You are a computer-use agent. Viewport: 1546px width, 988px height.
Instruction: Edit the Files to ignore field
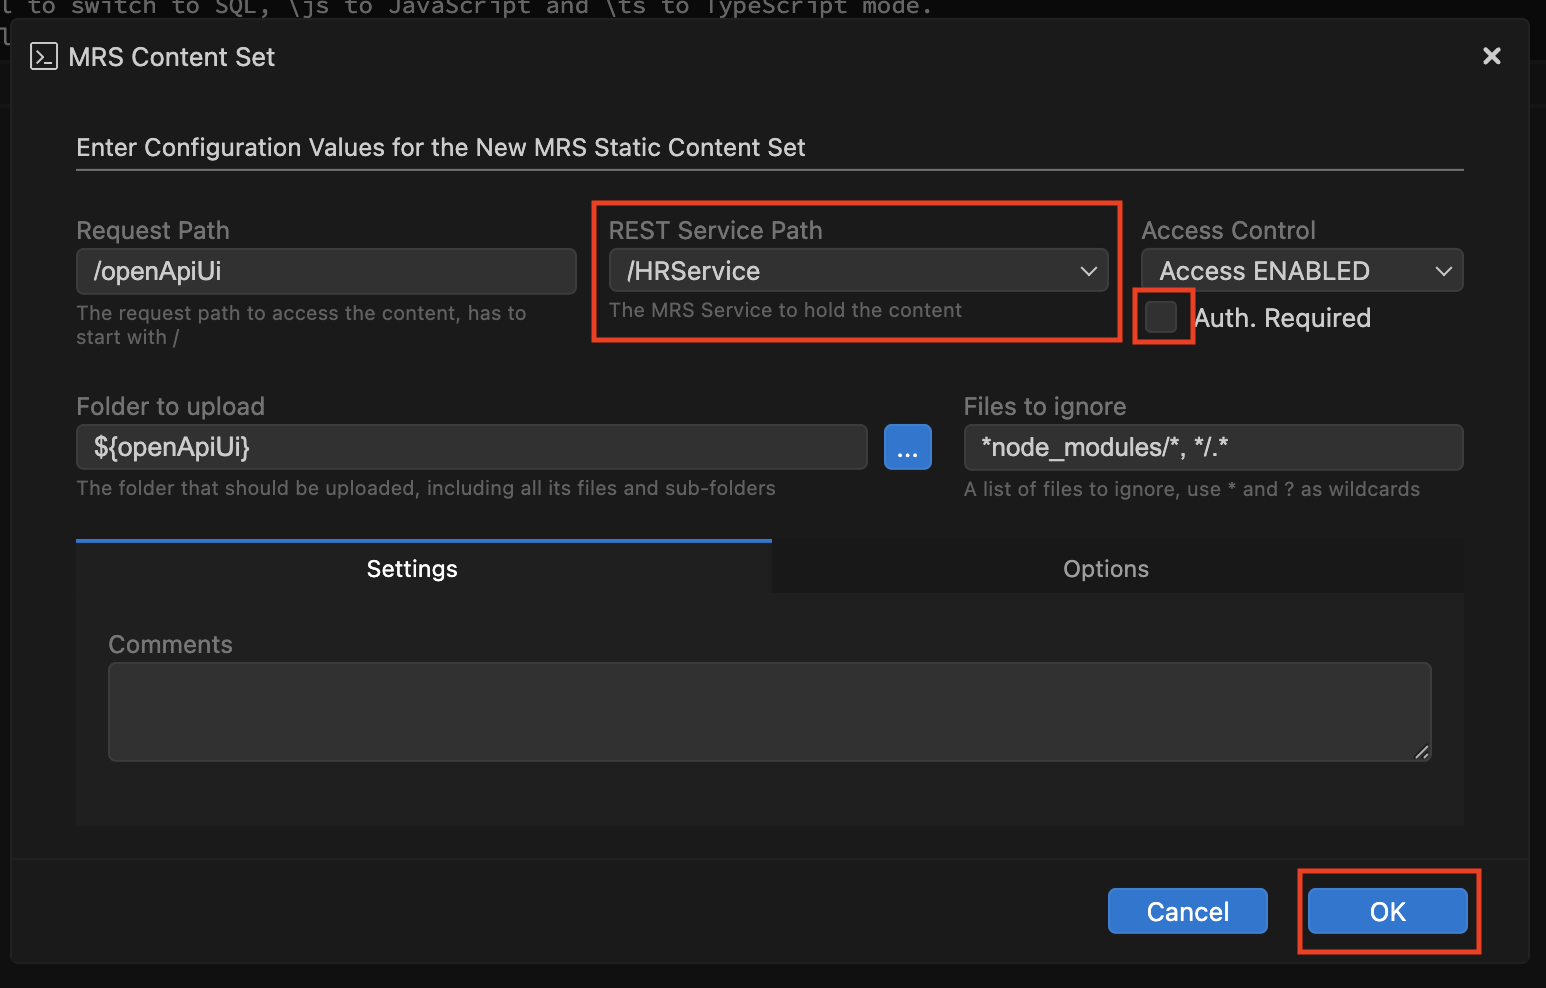[1213, 447]
